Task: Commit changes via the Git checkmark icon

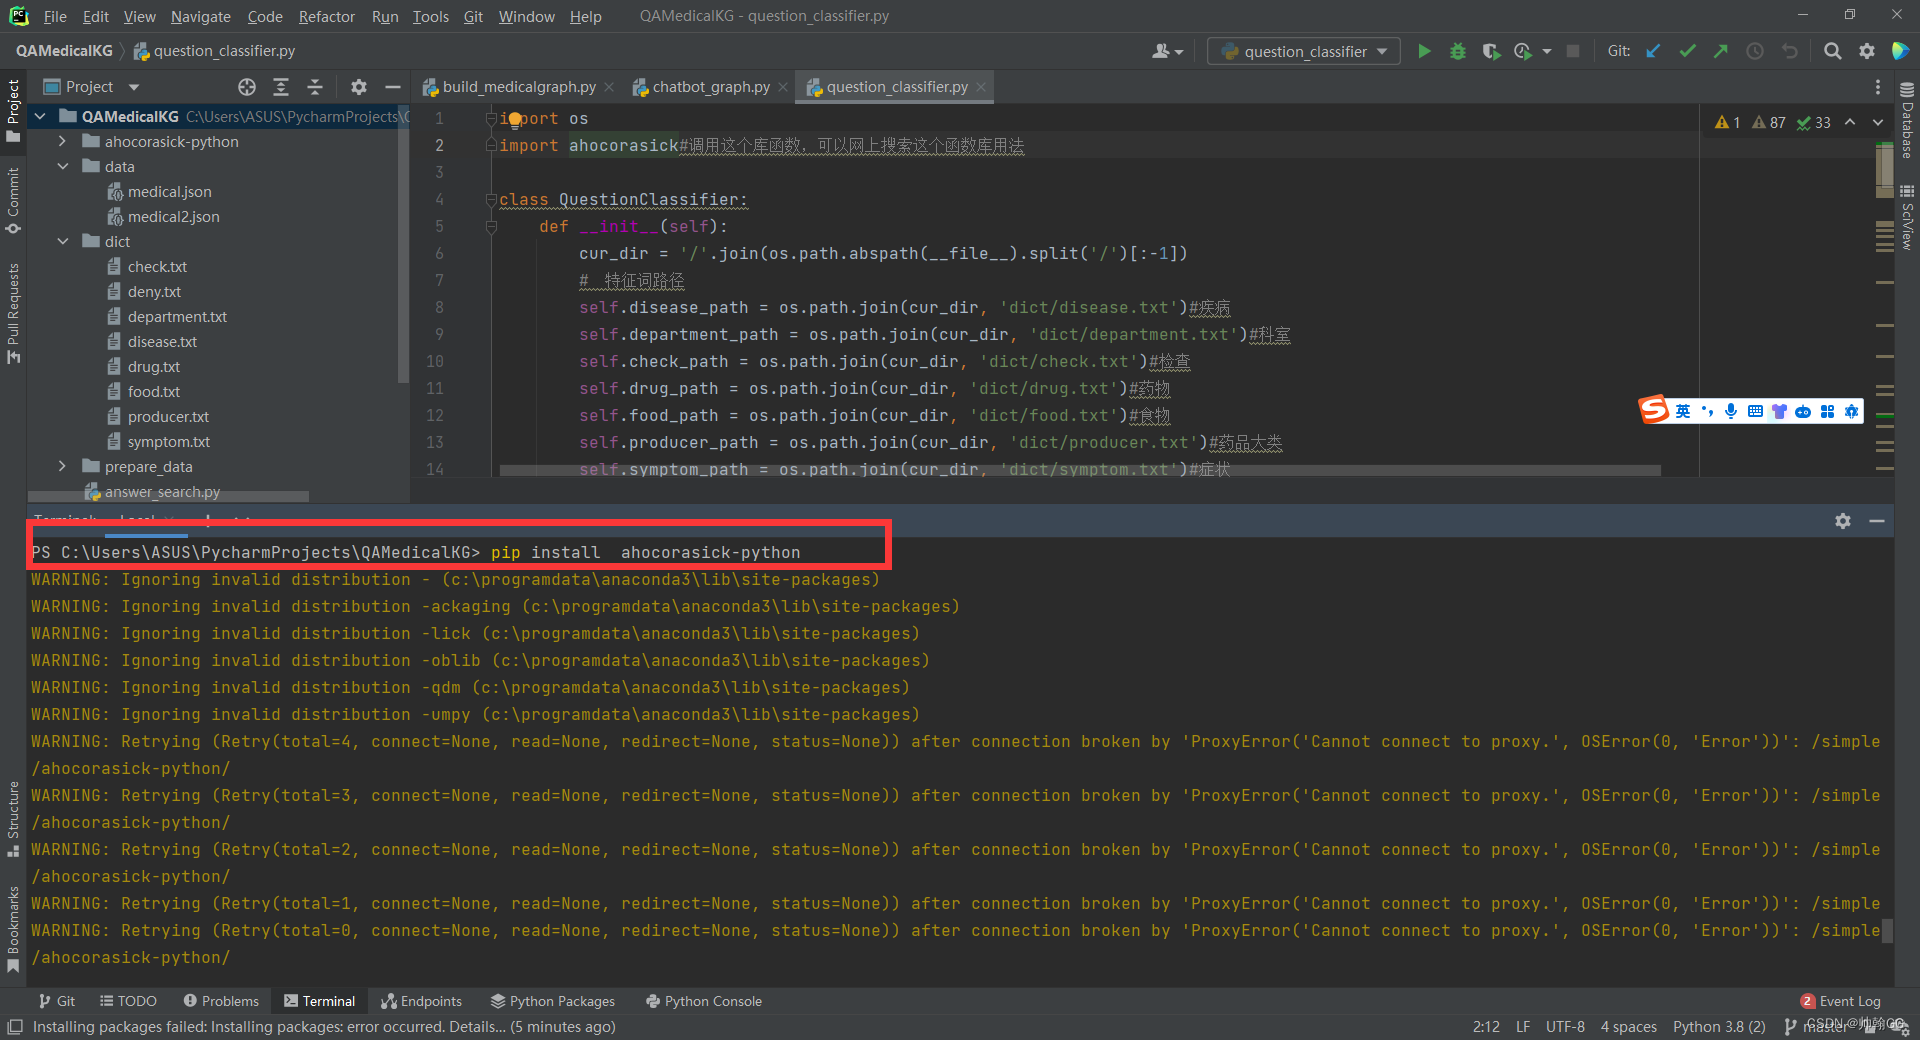Action: point(1688,51)
